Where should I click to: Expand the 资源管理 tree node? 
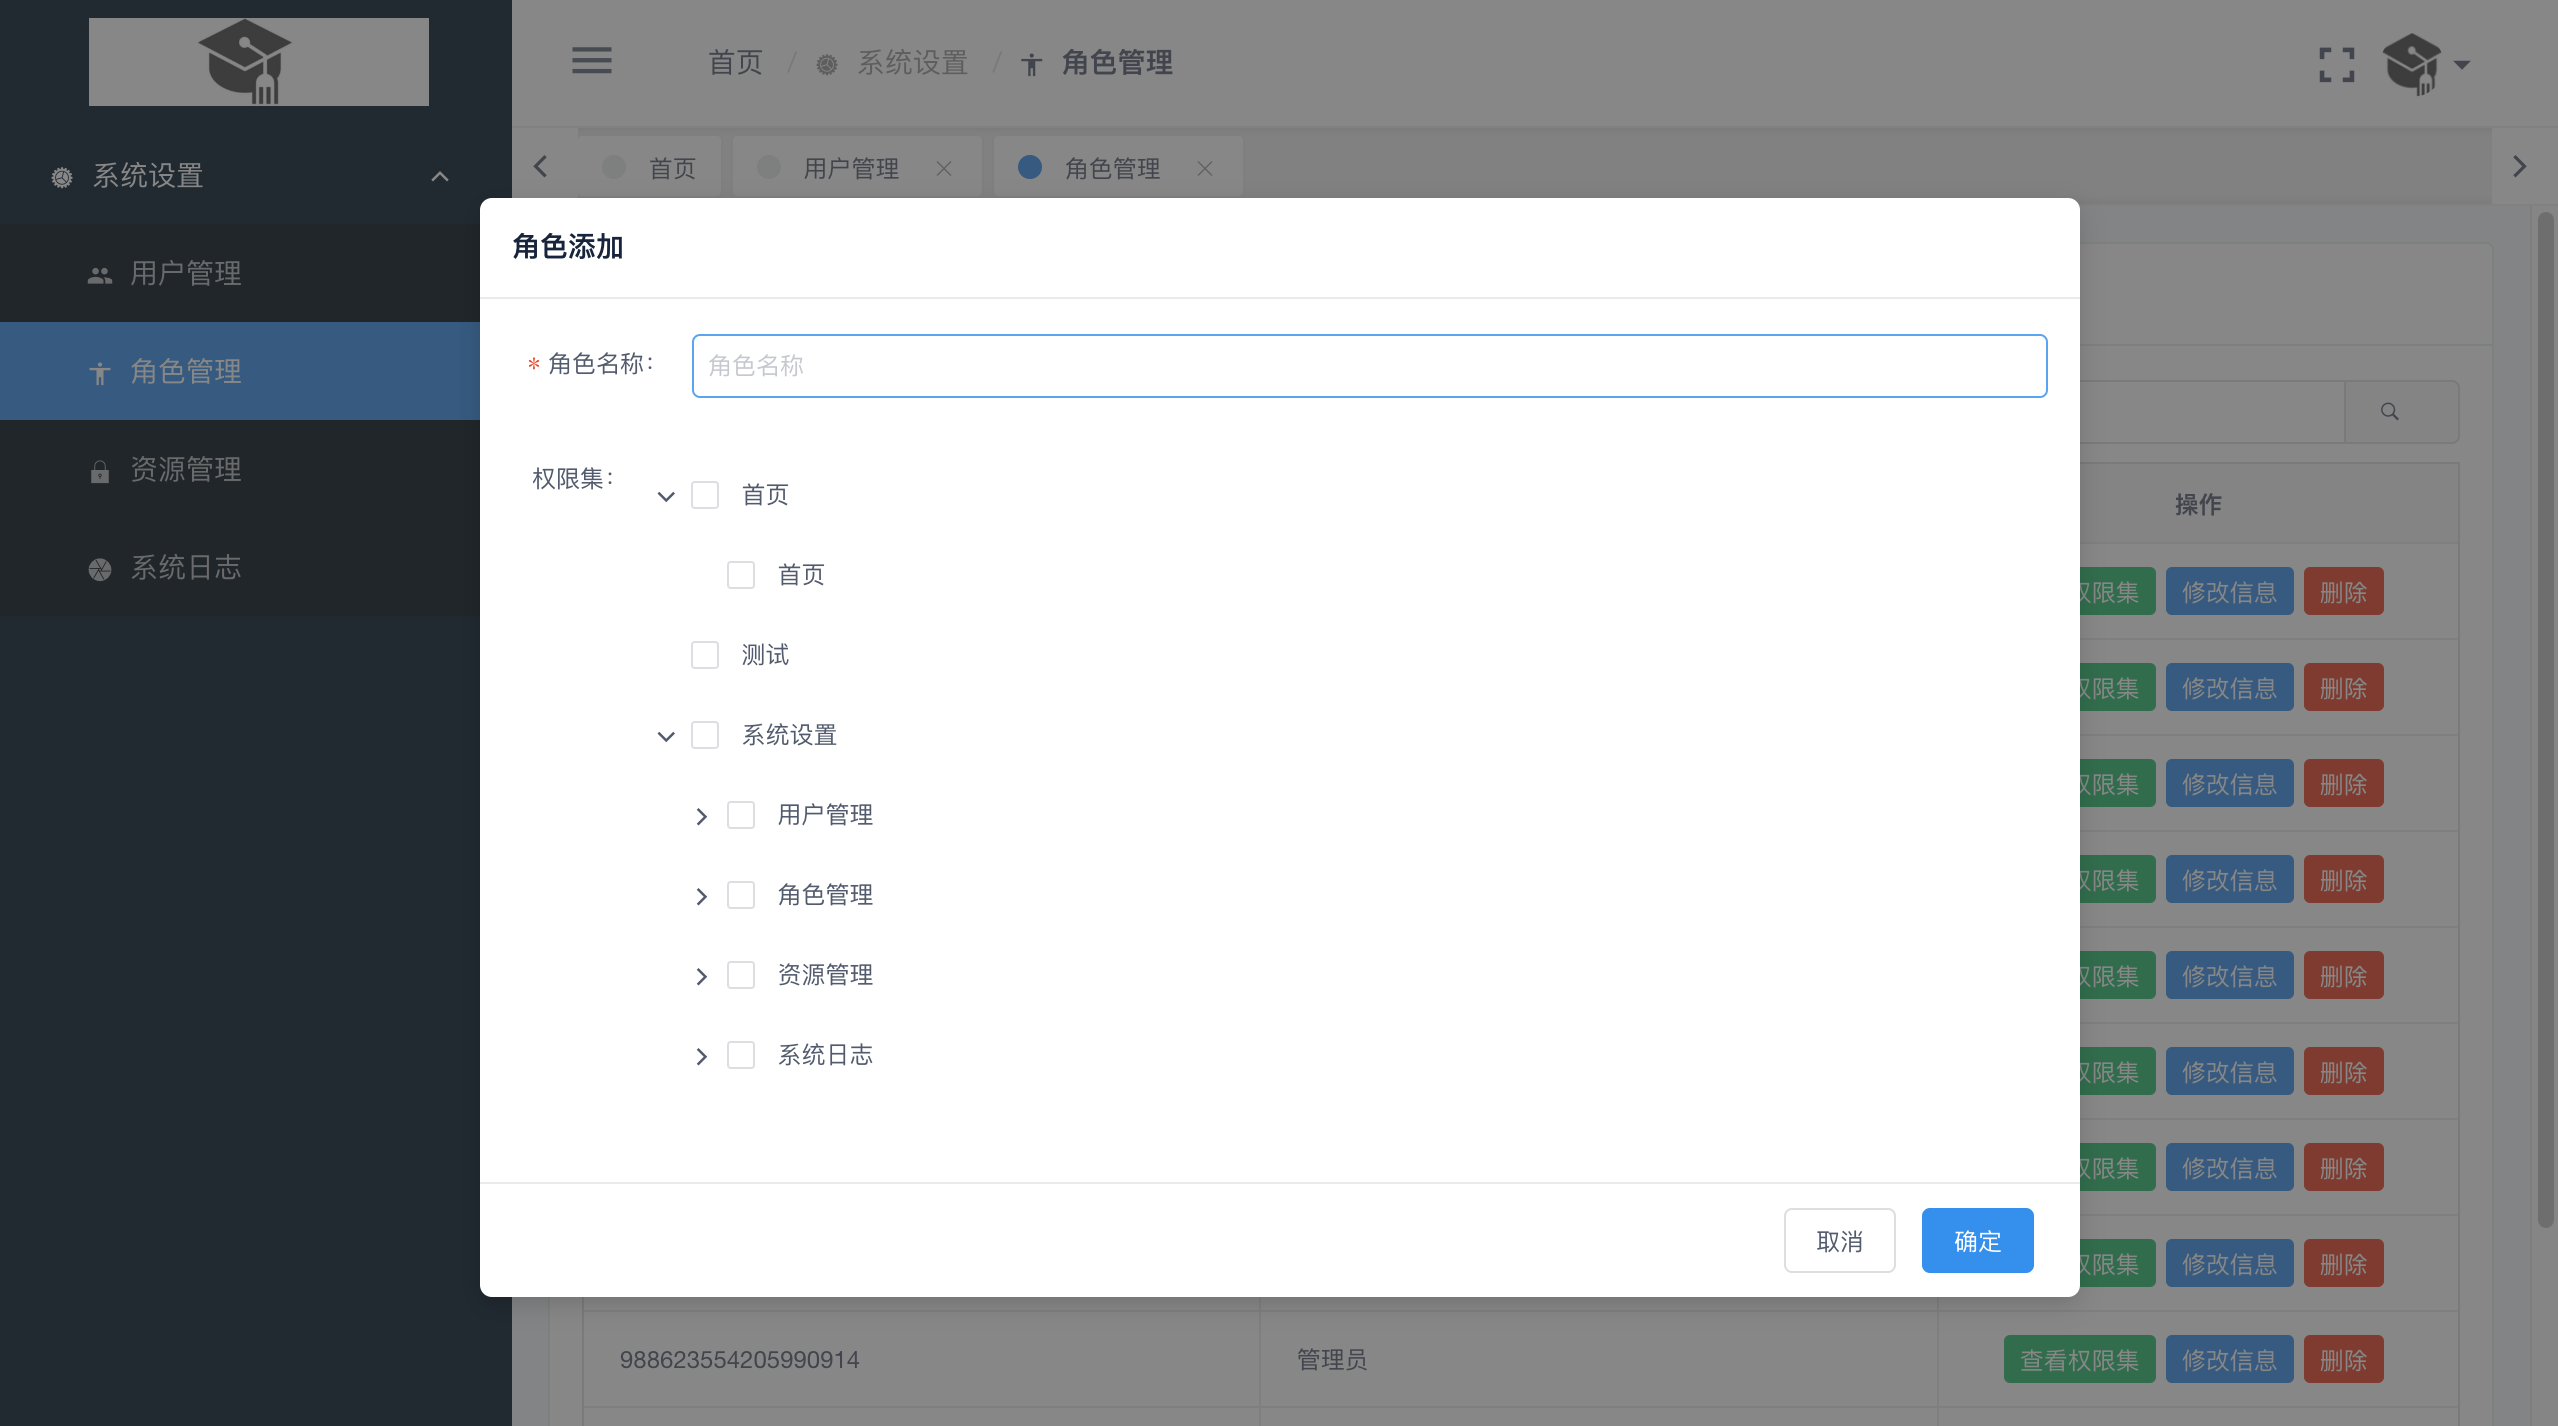(701, 976)
